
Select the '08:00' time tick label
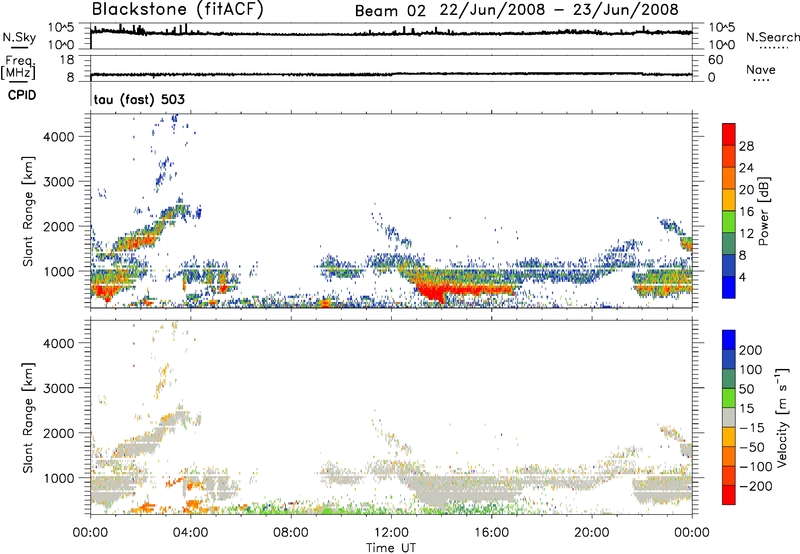(291, 533)
